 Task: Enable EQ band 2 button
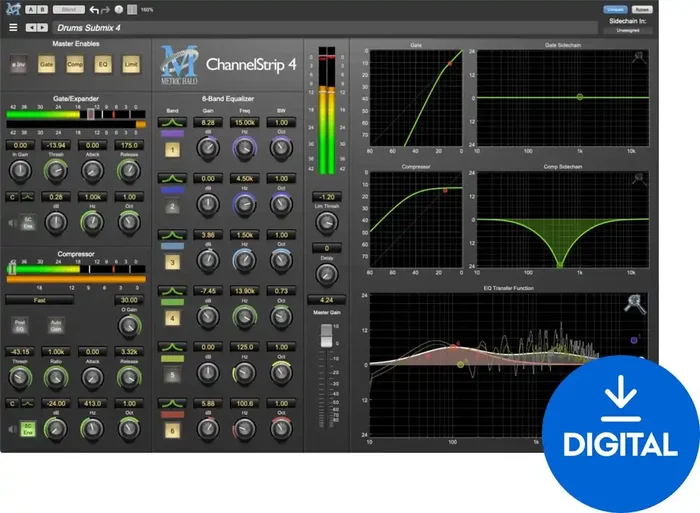(x=172, y=206)
